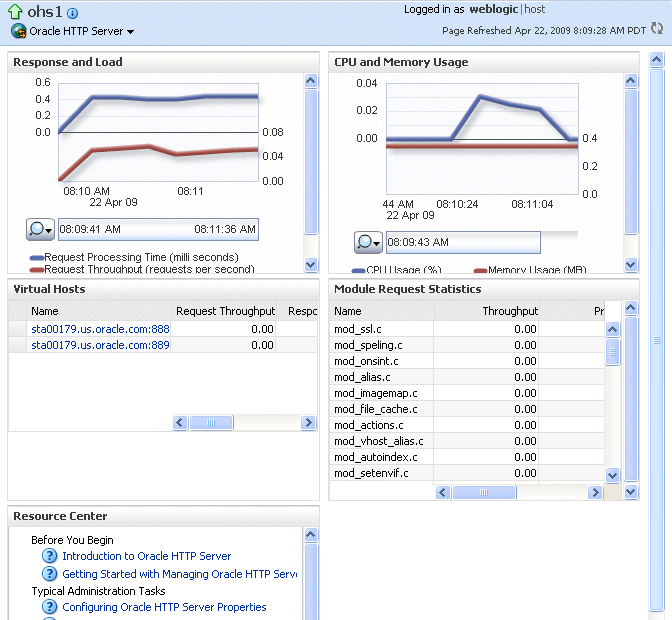This screenshot has height=620, width=672.
Task: Sort Virtual Hosts by Request Throughput column
Action: point(225,311)
